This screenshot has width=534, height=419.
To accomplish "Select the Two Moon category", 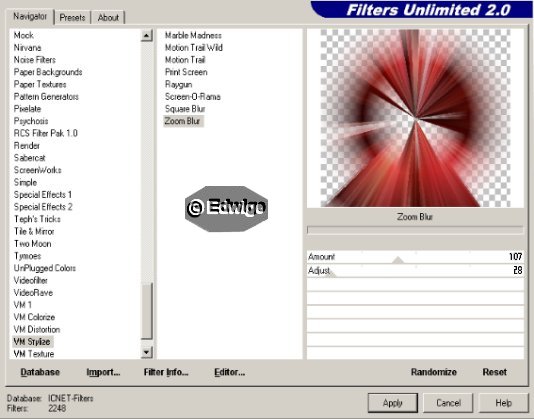I will [32, 244].
